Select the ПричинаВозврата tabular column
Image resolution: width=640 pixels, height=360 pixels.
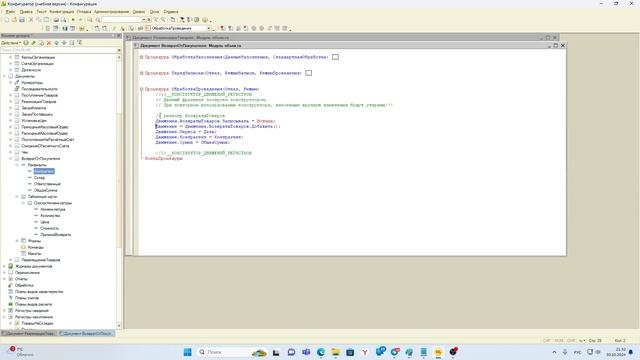pos(56,235)
